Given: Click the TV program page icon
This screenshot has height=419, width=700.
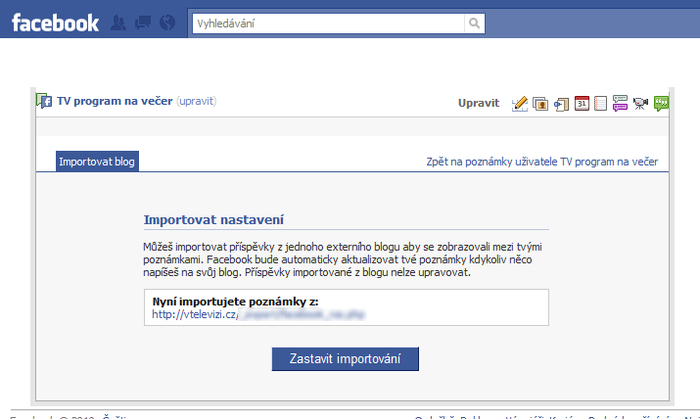Looking at the screenshot, I should 44,101.
